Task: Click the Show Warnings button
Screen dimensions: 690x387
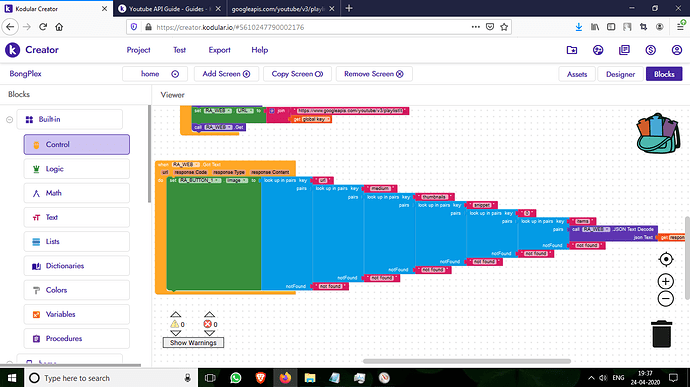Action: [193, 343]
